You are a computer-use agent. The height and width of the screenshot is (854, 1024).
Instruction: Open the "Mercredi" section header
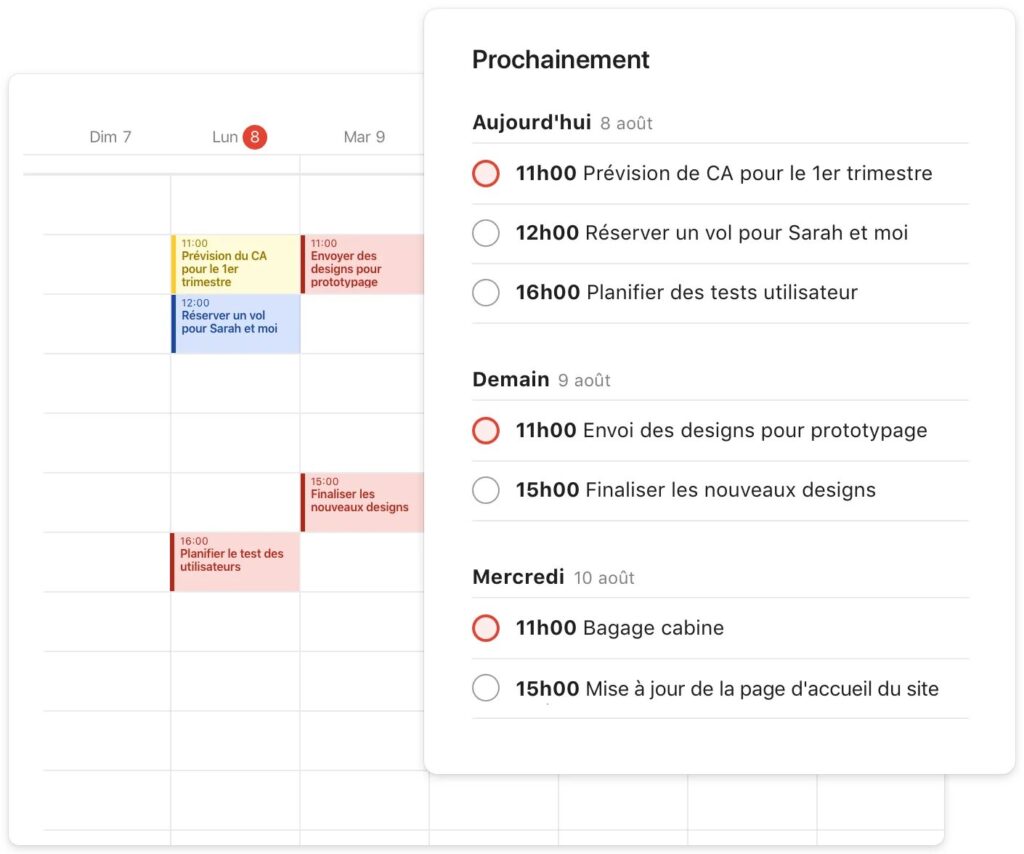pyautogui.click(x=519, y=577)
